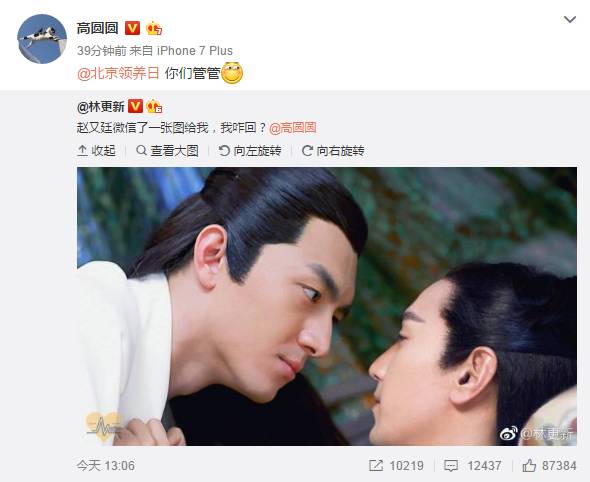Click the expanded repost photo
The height and width of the screenshot is (482, 590).
pos(327,306)
